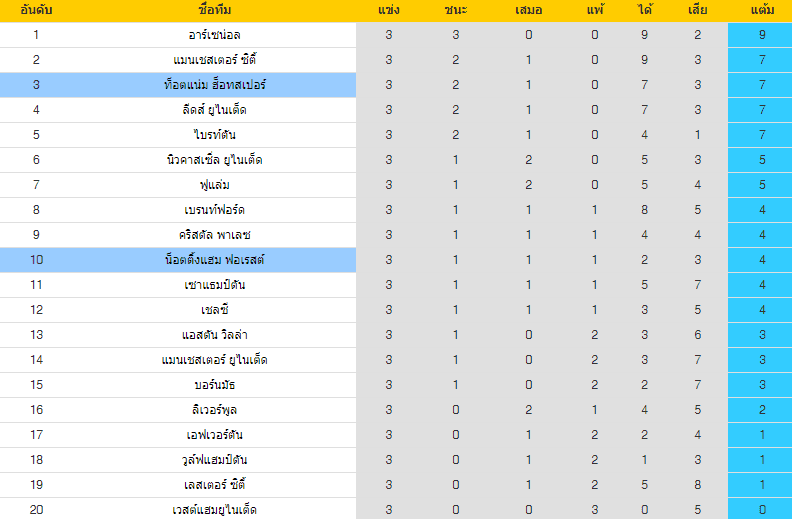Open the ลีดส์ ยูไนเต็ด team entry
792x519 pixels.
215,110
